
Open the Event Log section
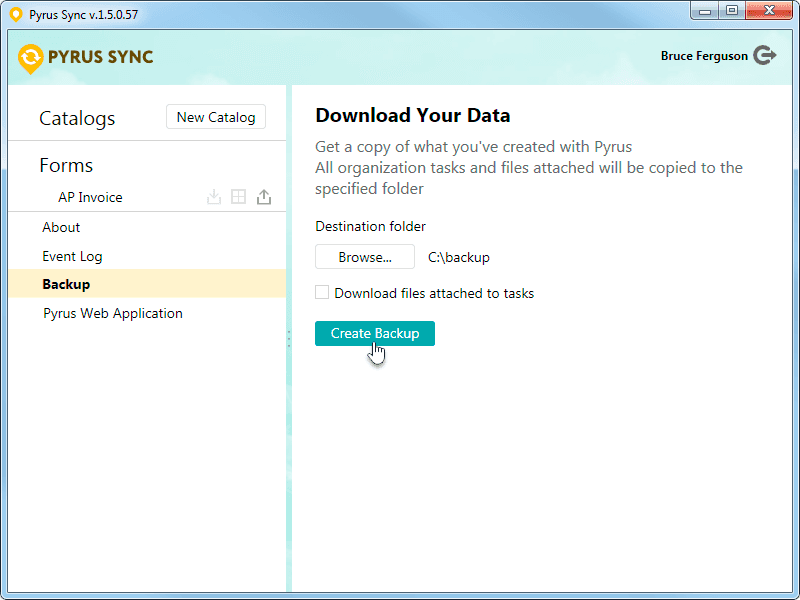tap(72, 256)
